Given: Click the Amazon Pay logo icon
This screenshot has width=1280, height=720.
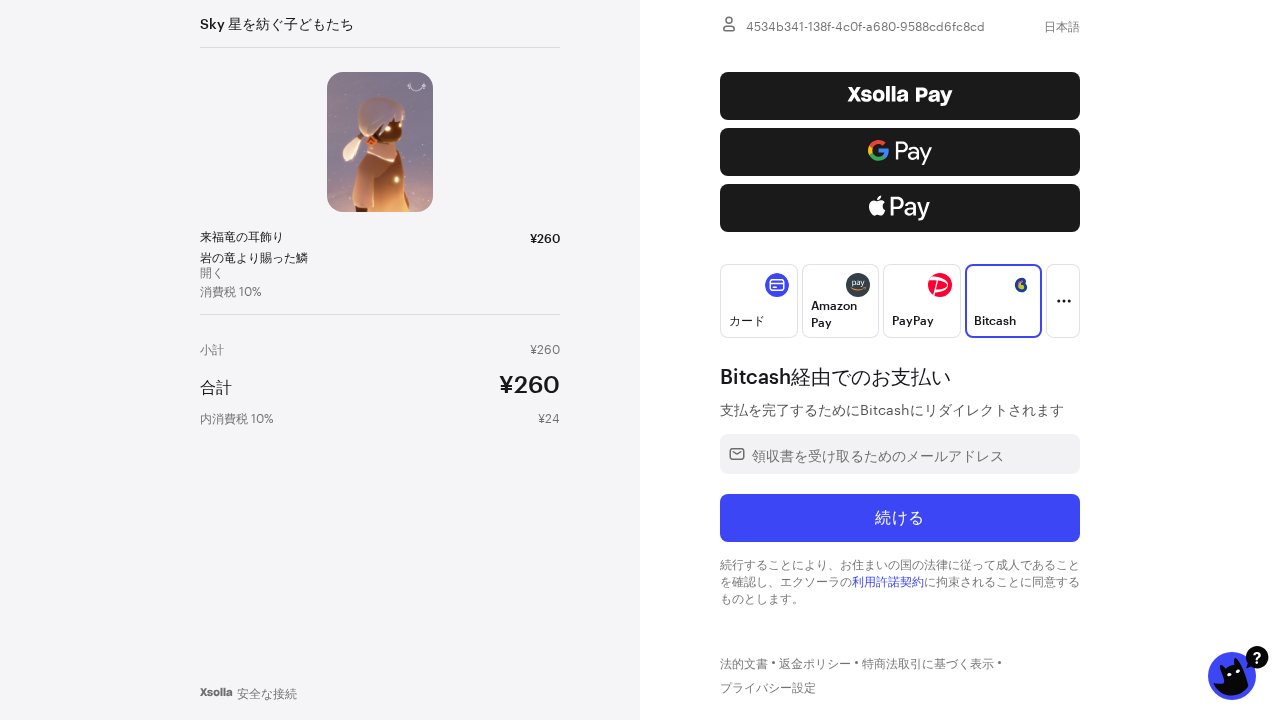Looking at the screenshot, I should (x=858, y=285).
